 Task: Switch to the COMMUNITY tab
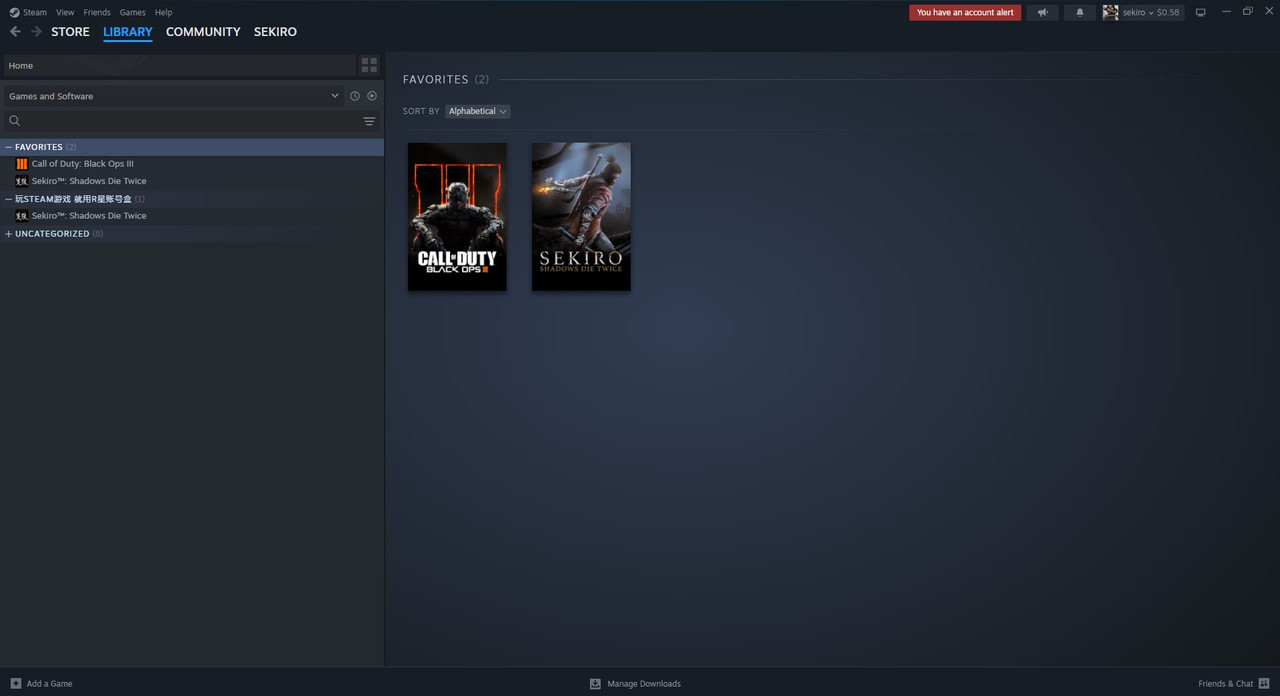[x=203, y=32]
